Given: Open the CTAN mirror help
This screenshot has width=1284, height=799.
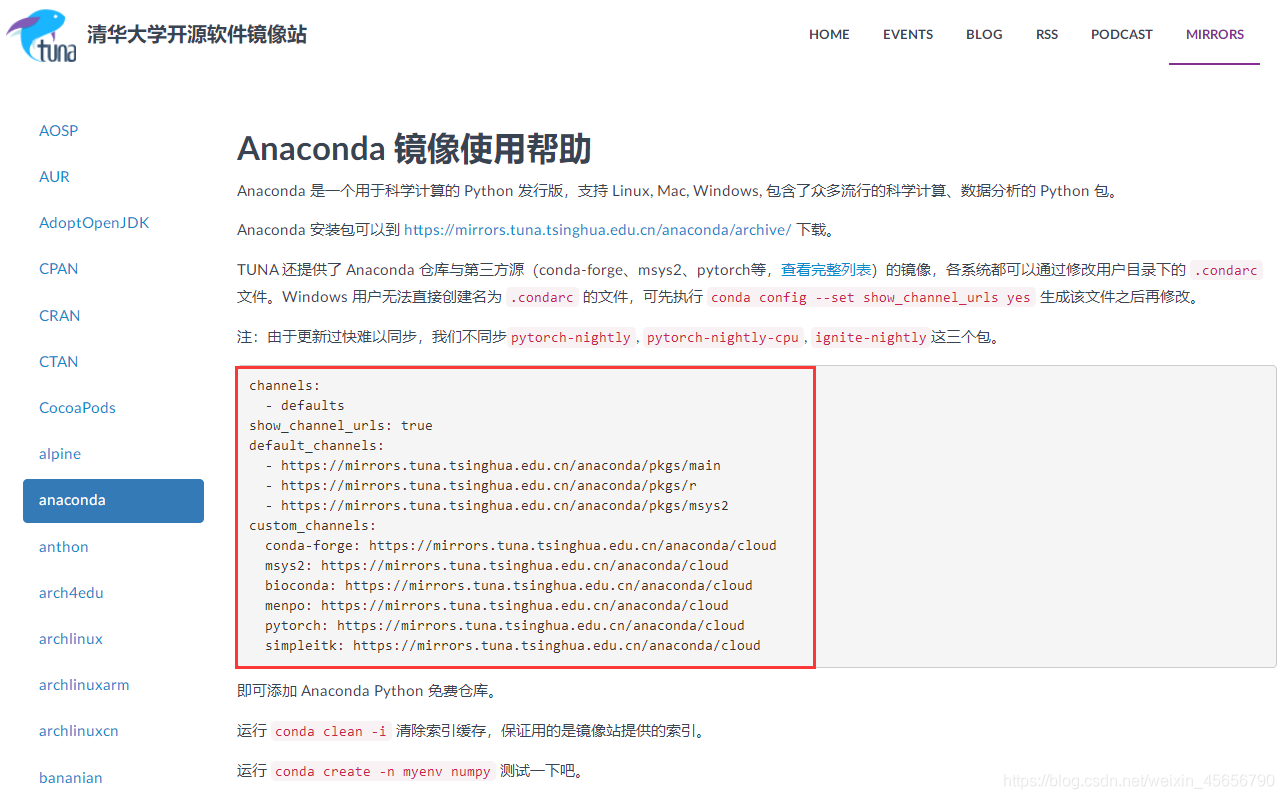Looking at the screenshot, I should coord(58,362).
